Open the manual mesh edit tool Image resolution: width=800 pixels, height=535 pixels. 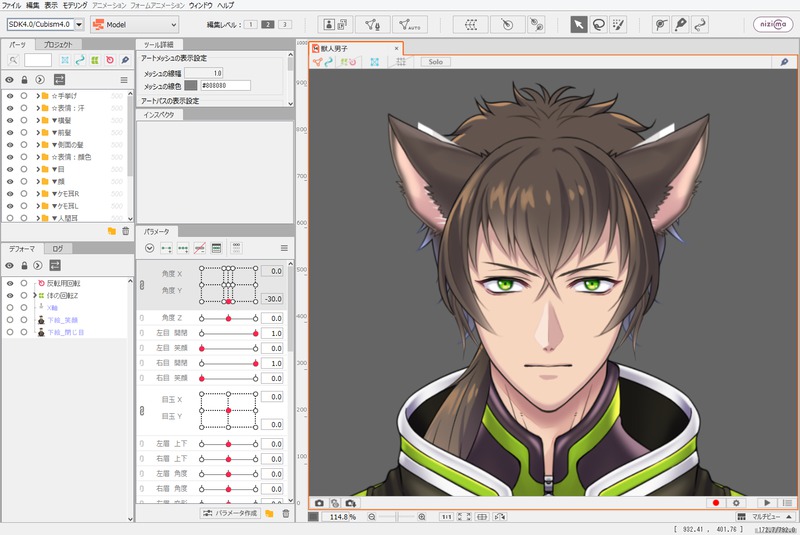[372, 24]
